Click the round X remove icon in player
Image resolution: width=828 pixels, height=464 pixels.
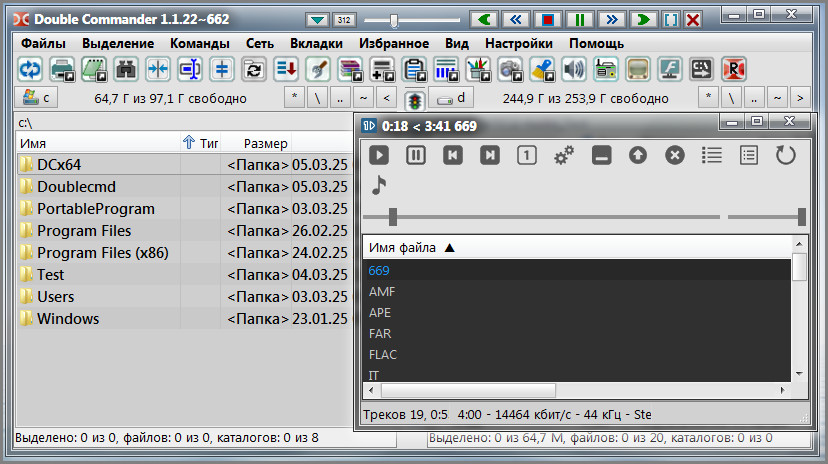(675, 155)
